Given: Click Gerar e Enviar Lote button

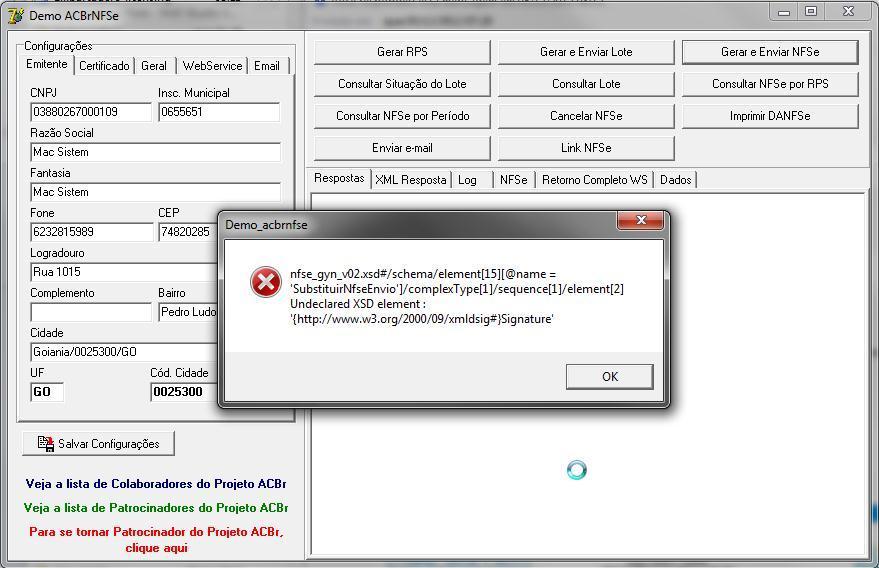Looking at the screenshot, I should [x=586, y=52].
